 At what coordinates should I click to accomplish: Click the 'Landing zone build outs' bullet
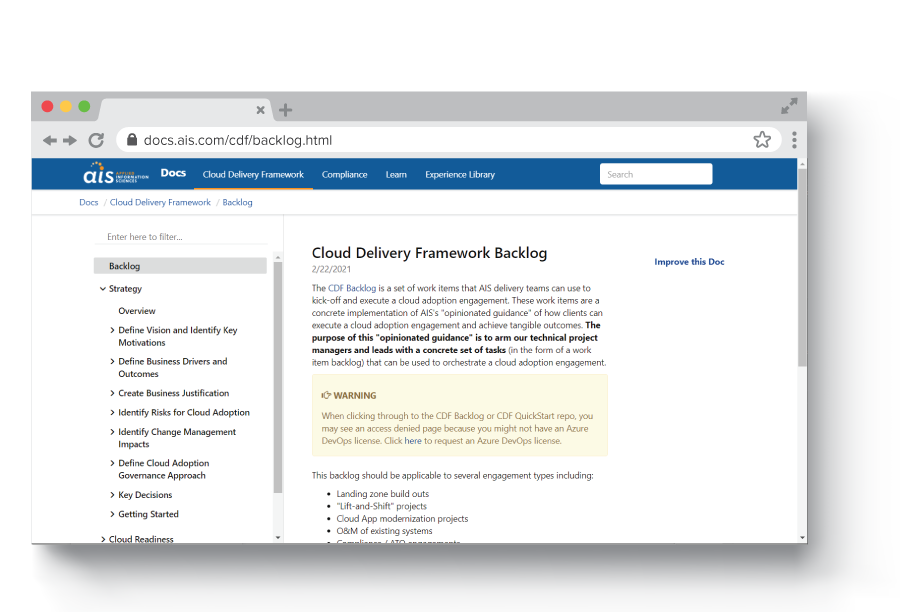(382, 494)
